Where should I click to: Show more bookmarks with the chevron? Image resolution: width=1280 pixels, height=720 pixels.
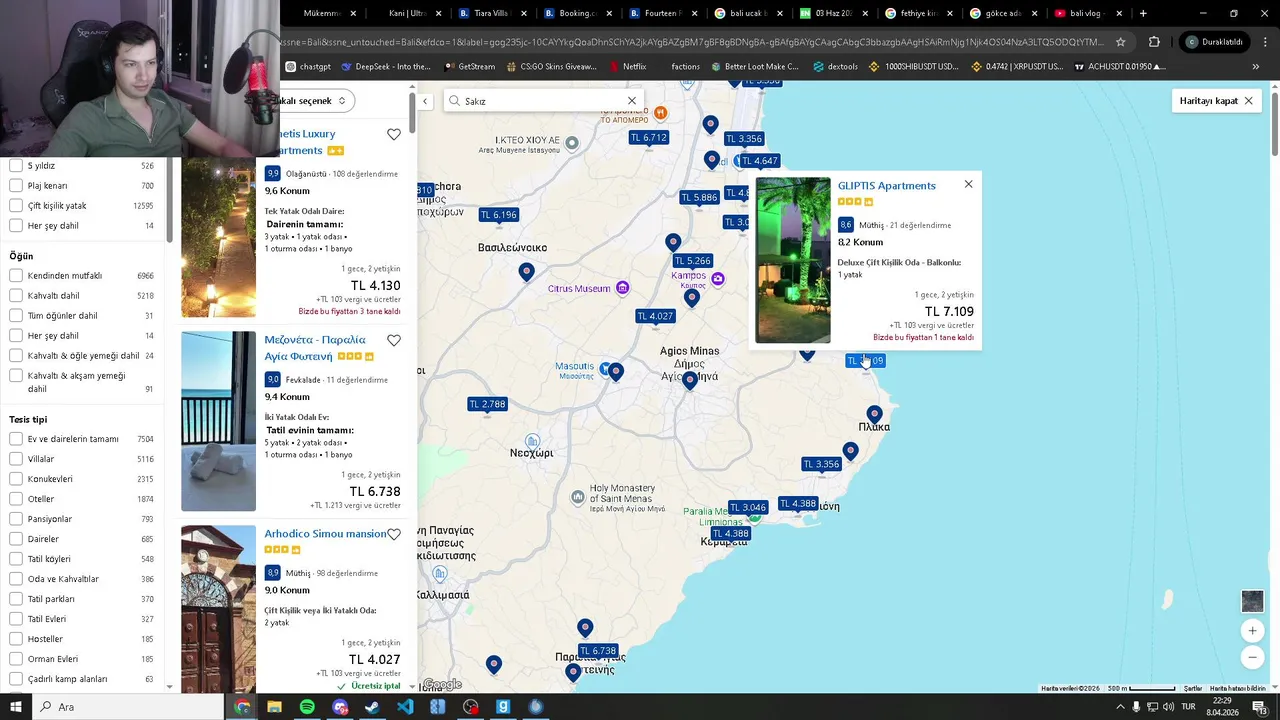coord(1255,67)
